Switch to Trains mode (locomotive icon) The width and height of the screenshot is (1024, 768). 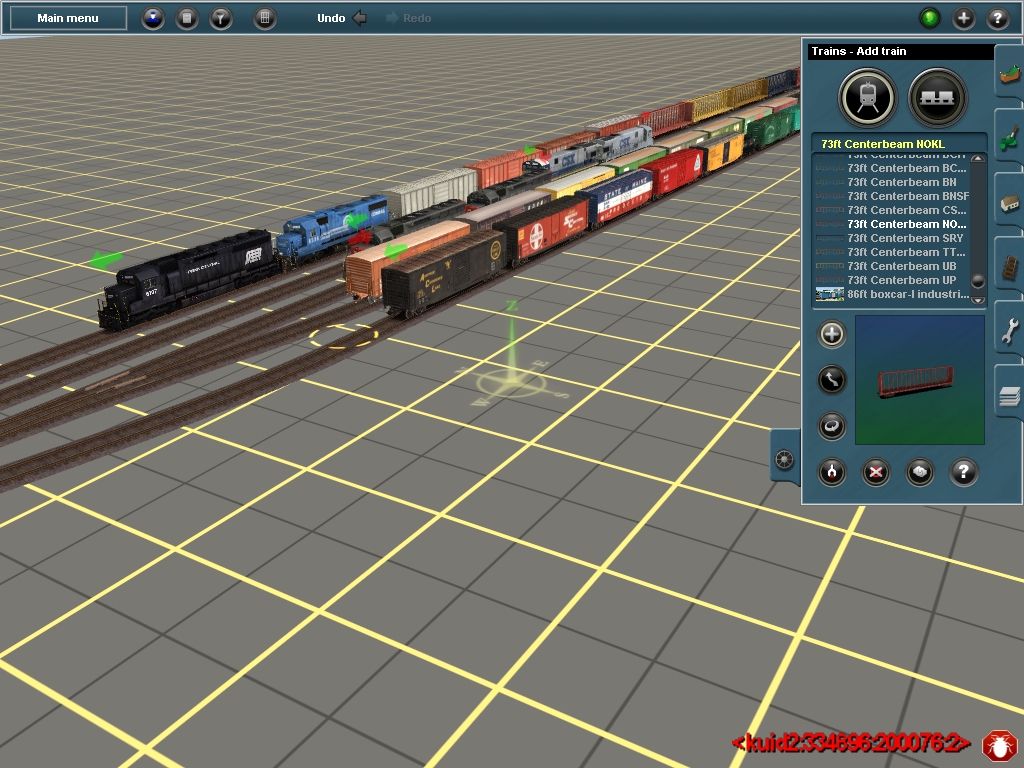867,97
